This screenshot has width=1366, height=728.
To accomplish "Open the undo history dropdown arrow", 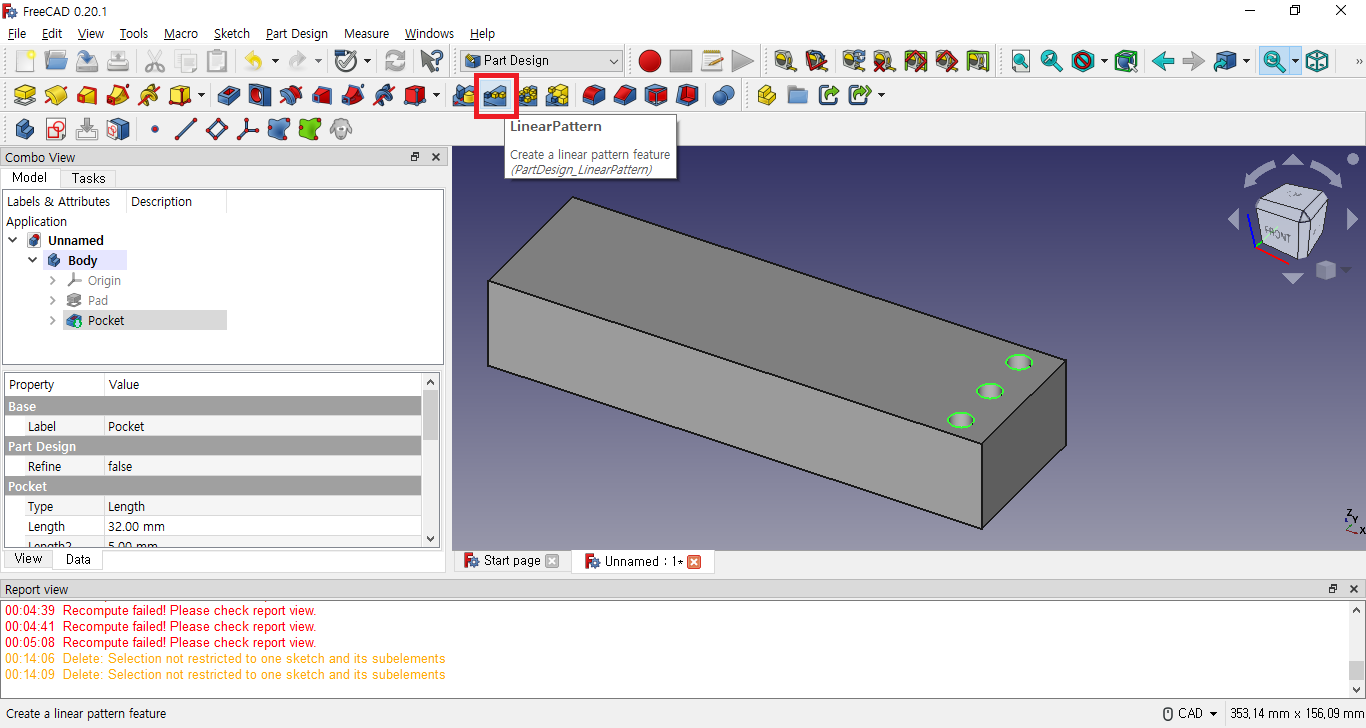I will tap(274, 61).
